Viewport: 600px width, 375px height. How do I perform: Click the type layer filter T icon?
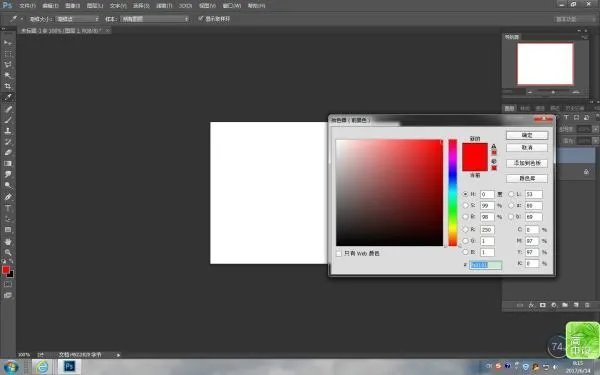pos(566,117)
